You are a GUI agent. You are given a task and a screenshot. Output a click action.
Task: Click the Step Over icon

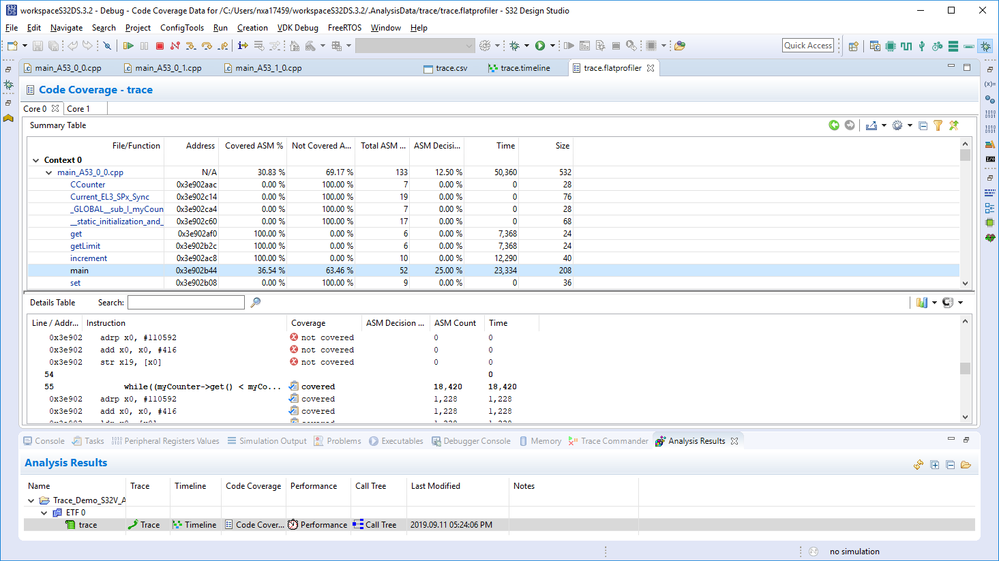(206, 46)
